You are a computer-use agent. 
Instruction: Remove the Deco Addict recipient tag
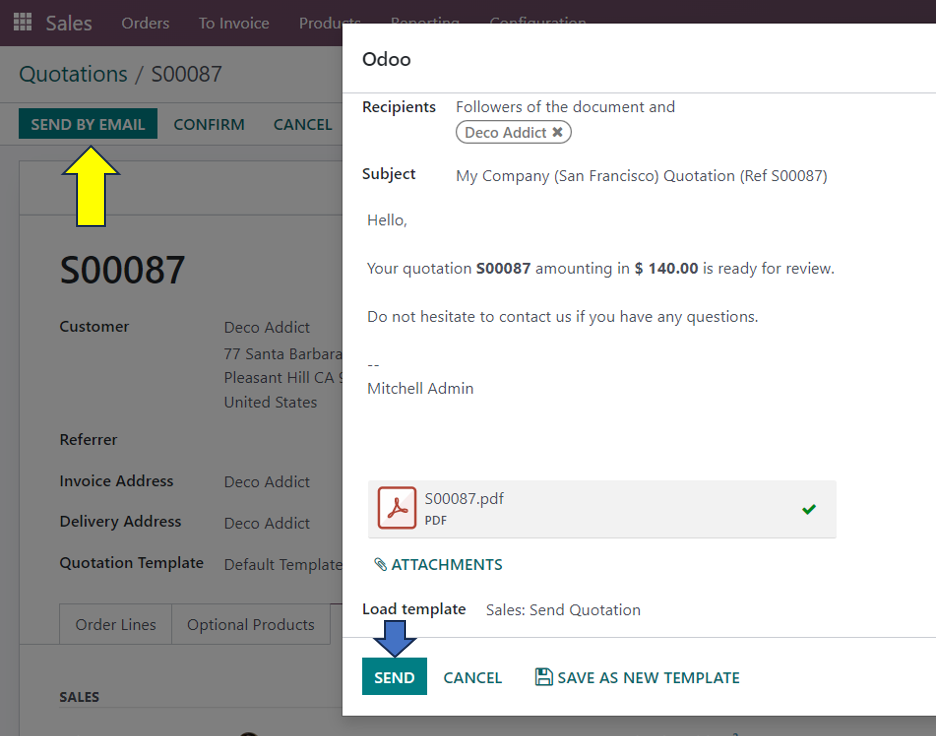point(558,132)
